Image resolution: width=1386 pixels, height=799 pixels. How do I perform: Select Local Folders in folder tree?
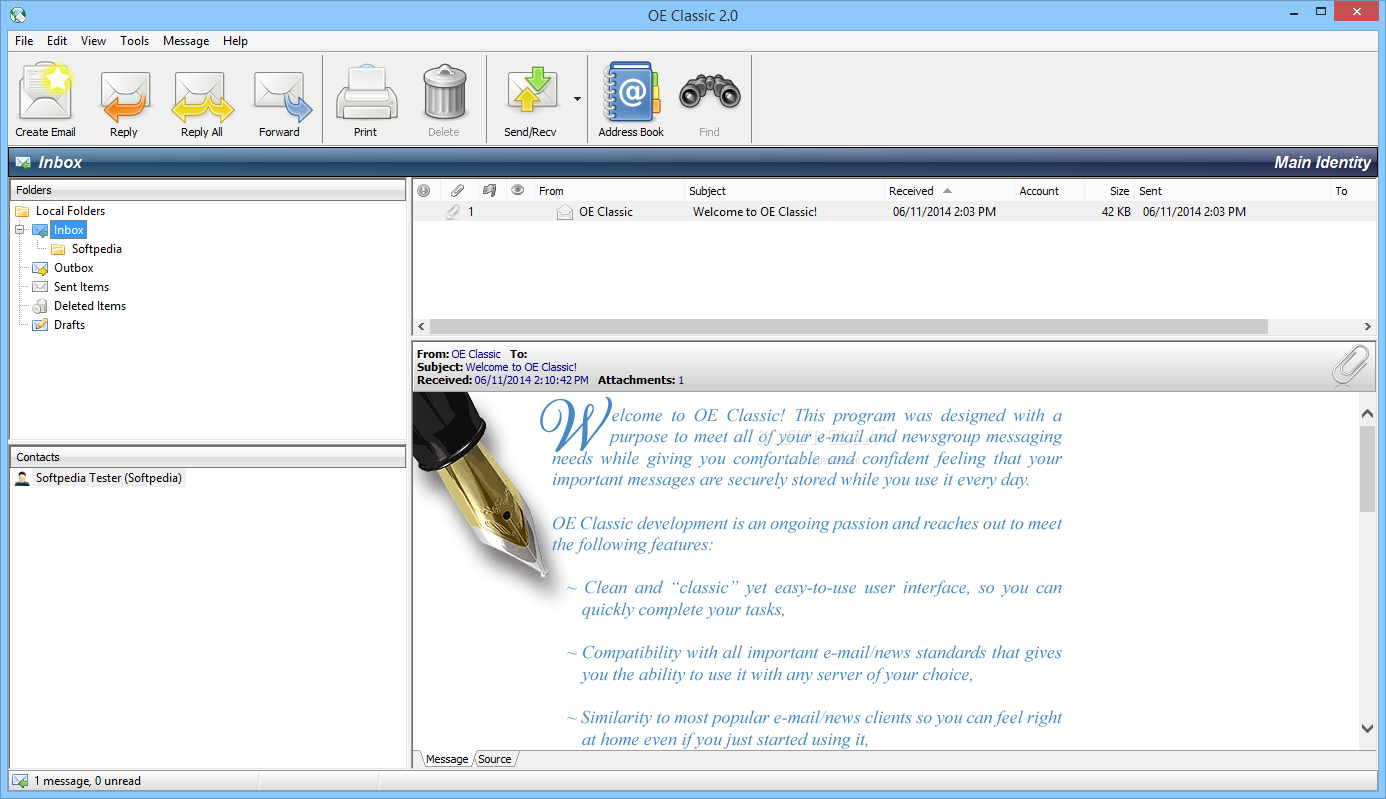(x=70, y=211)
